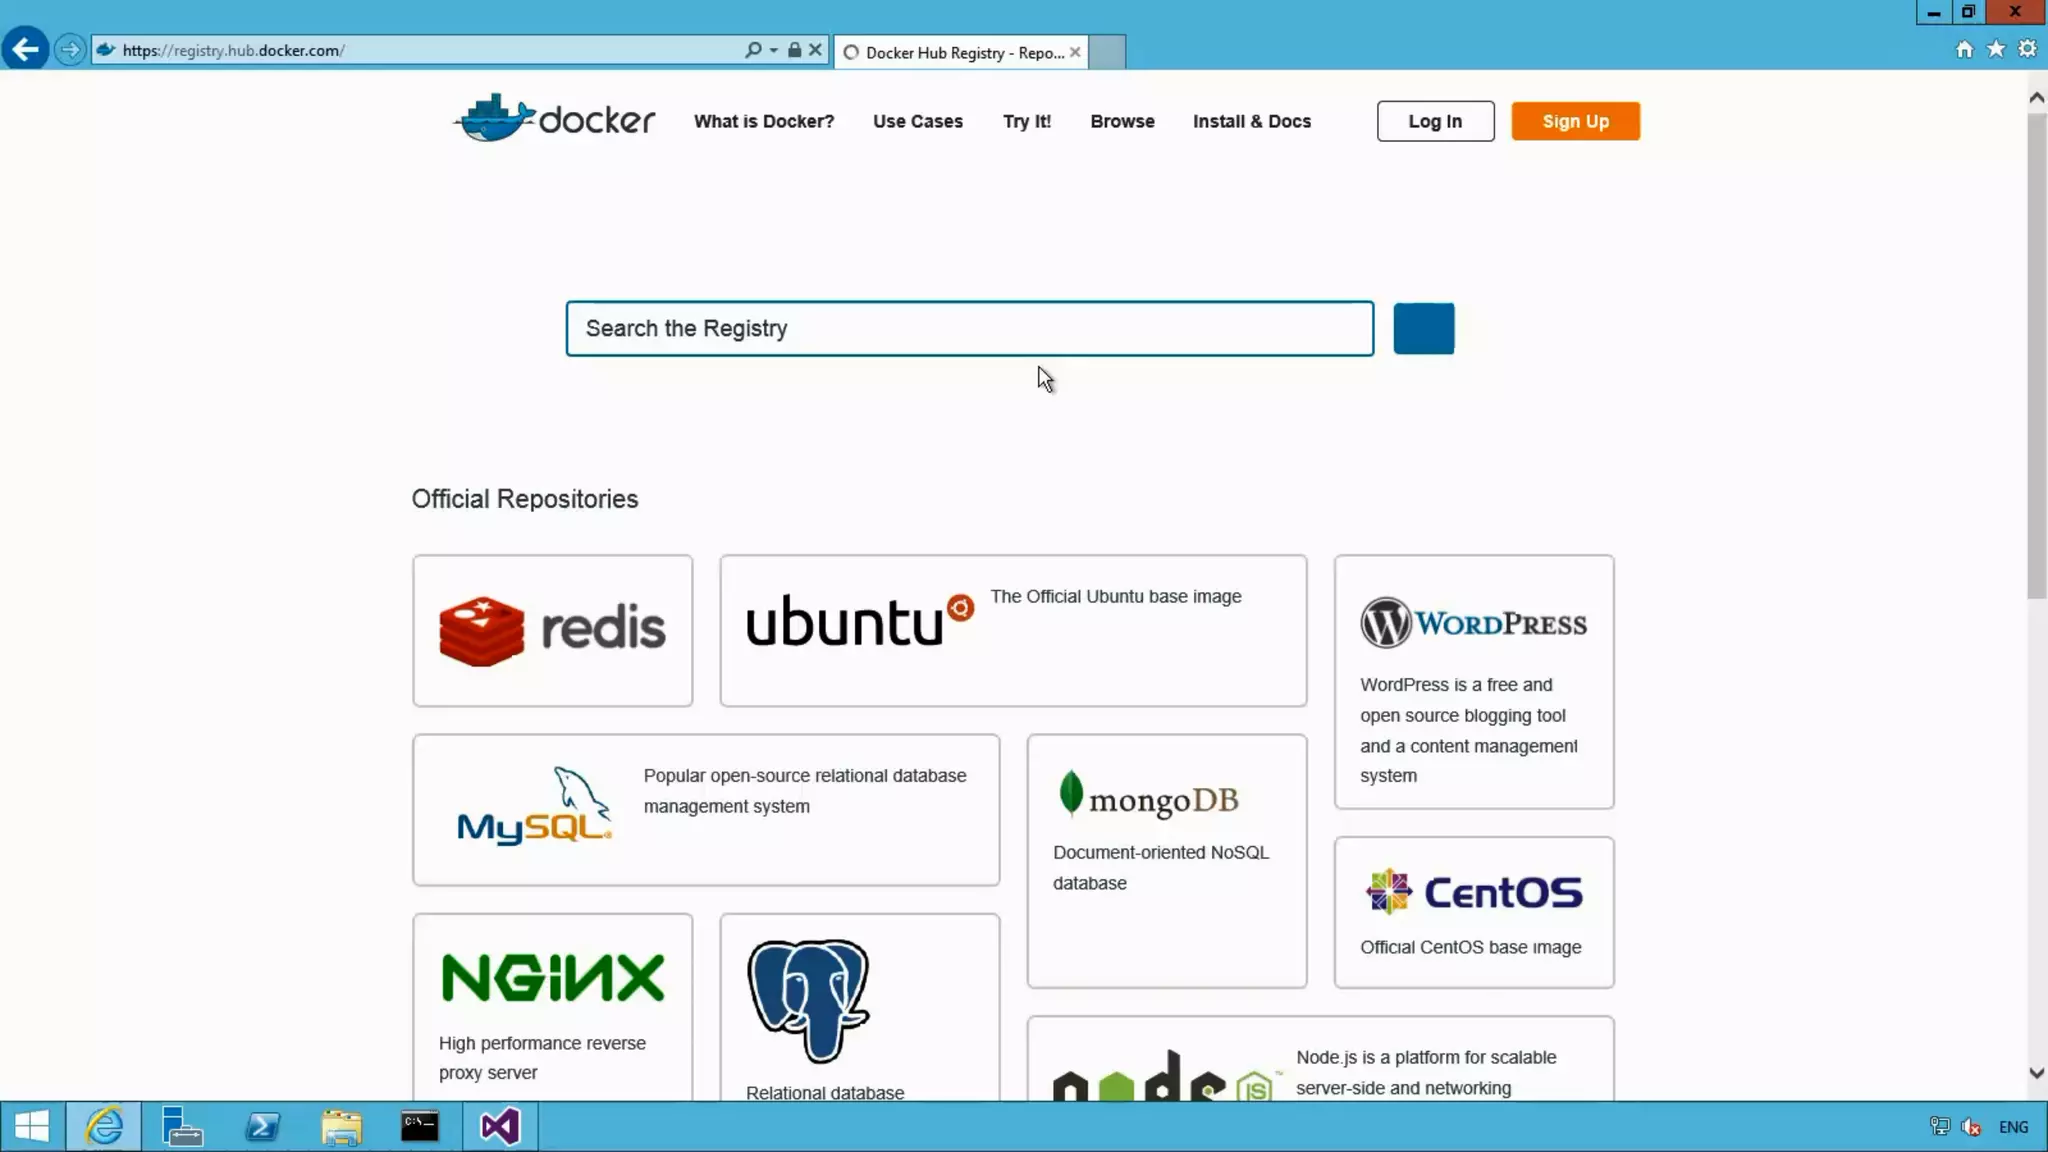2048x1152 pixels.
Task: Open the WordPress logo repository
Action: pos(1473,623)
